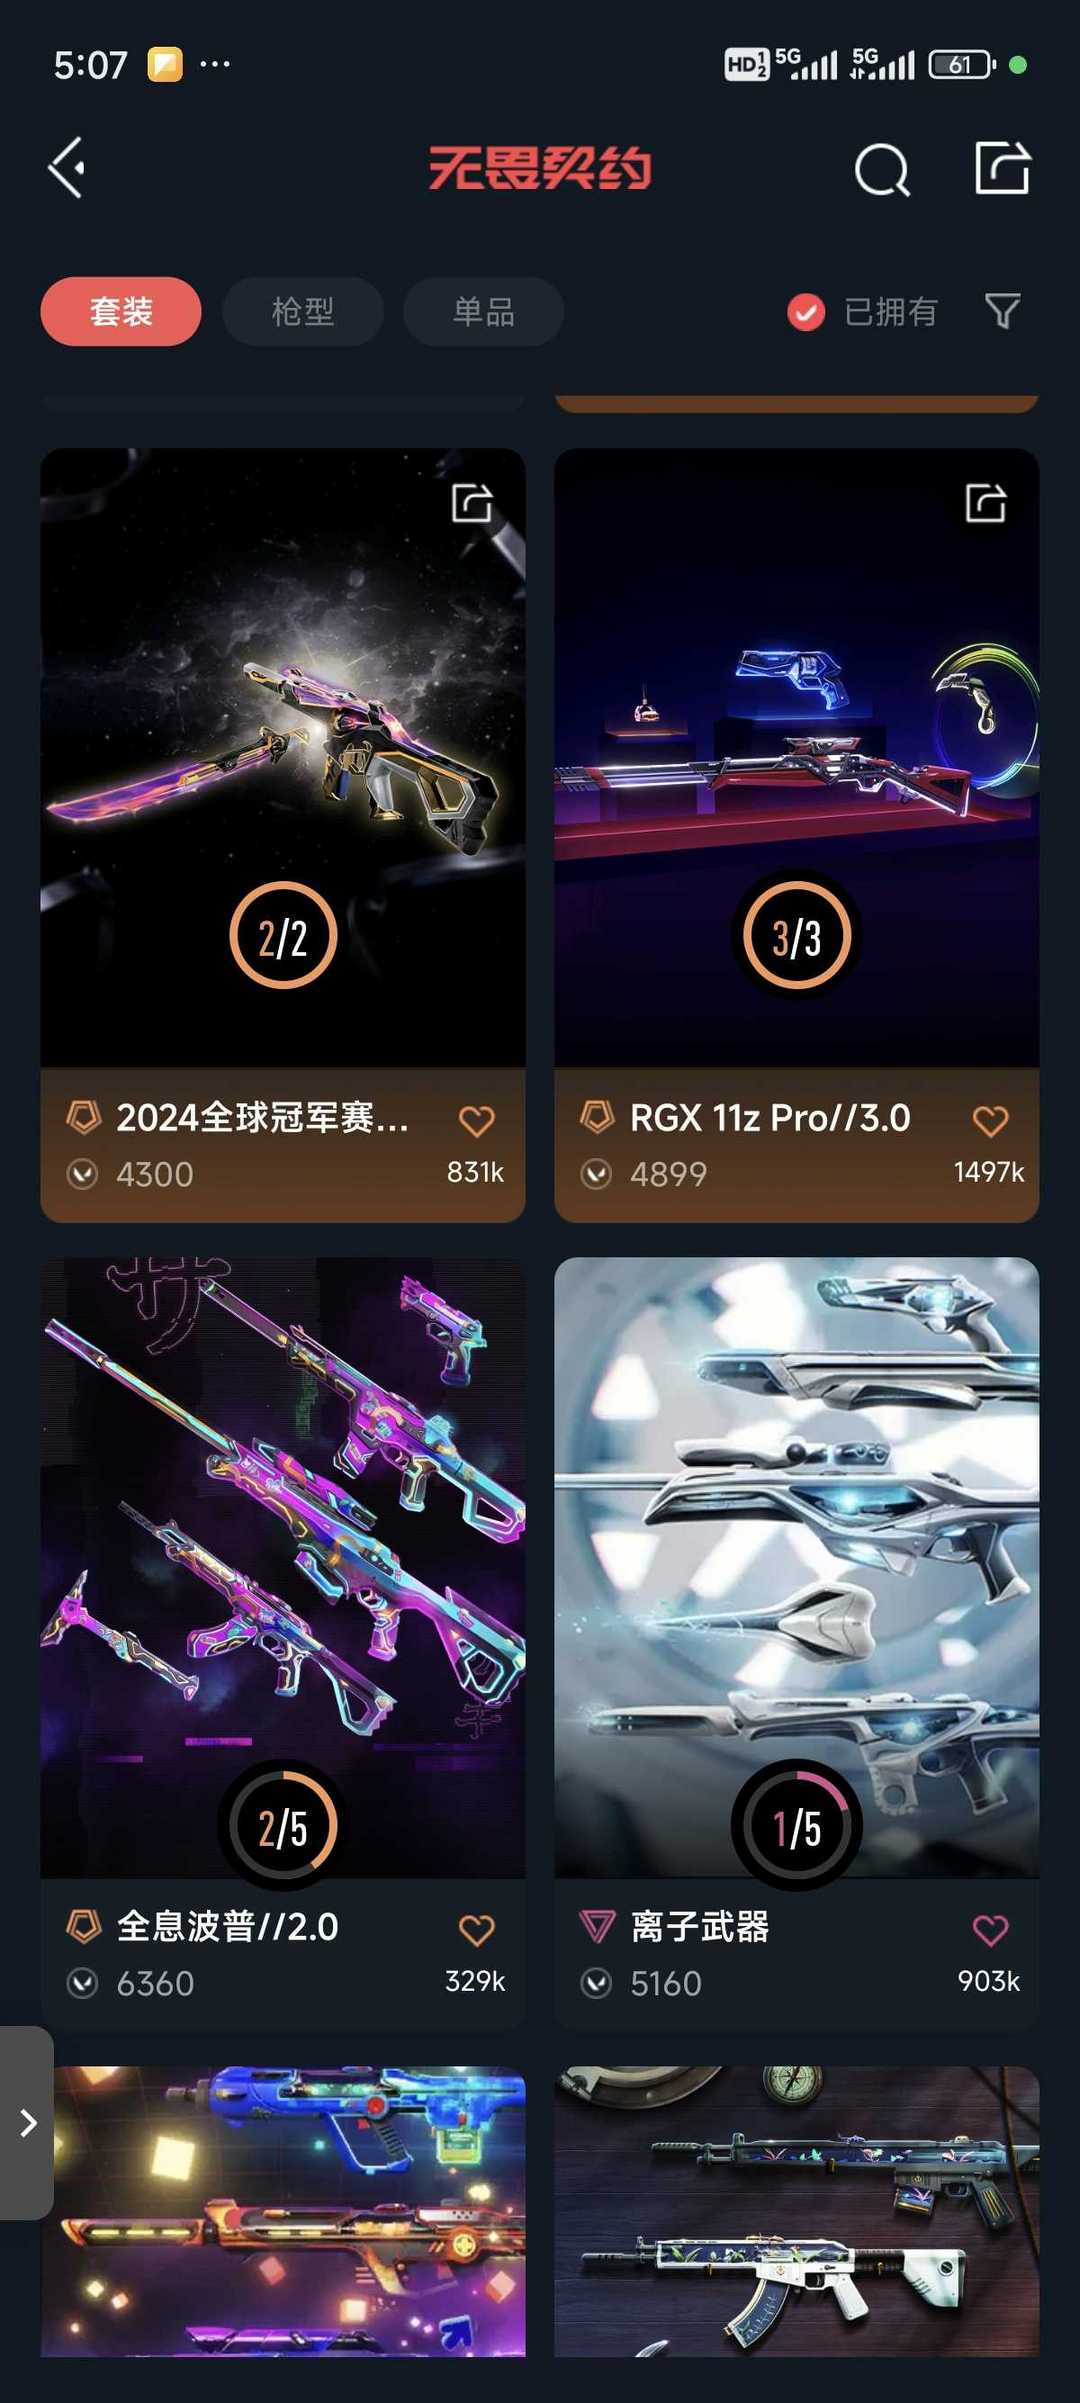Image resolution: width=1080 pixels, height=2403 pixels.
Task: Favorite the 2024全球冠军赛 bundle heart
Action: [476, 1121]
